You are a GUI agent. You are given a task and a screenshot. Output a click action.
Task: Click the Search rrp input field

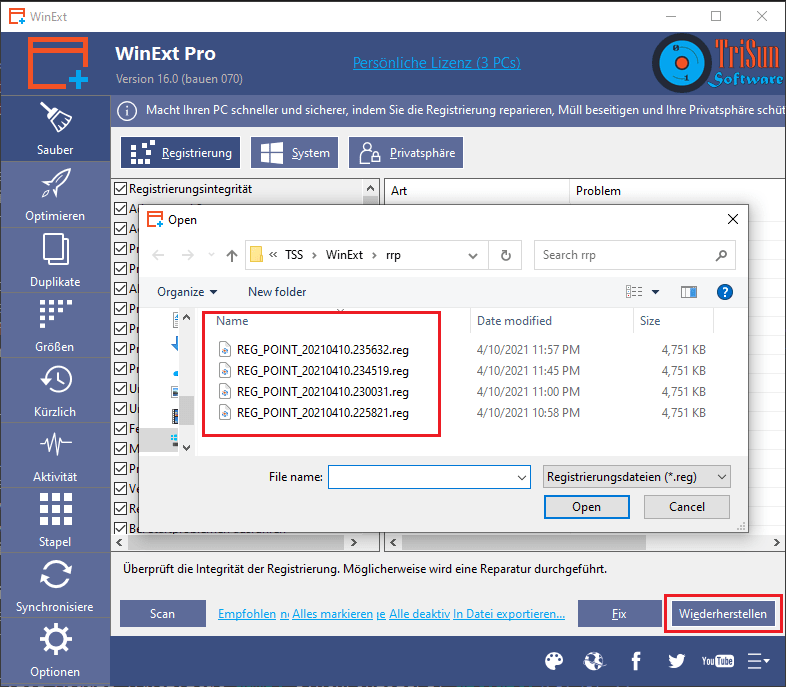[625, 255]
